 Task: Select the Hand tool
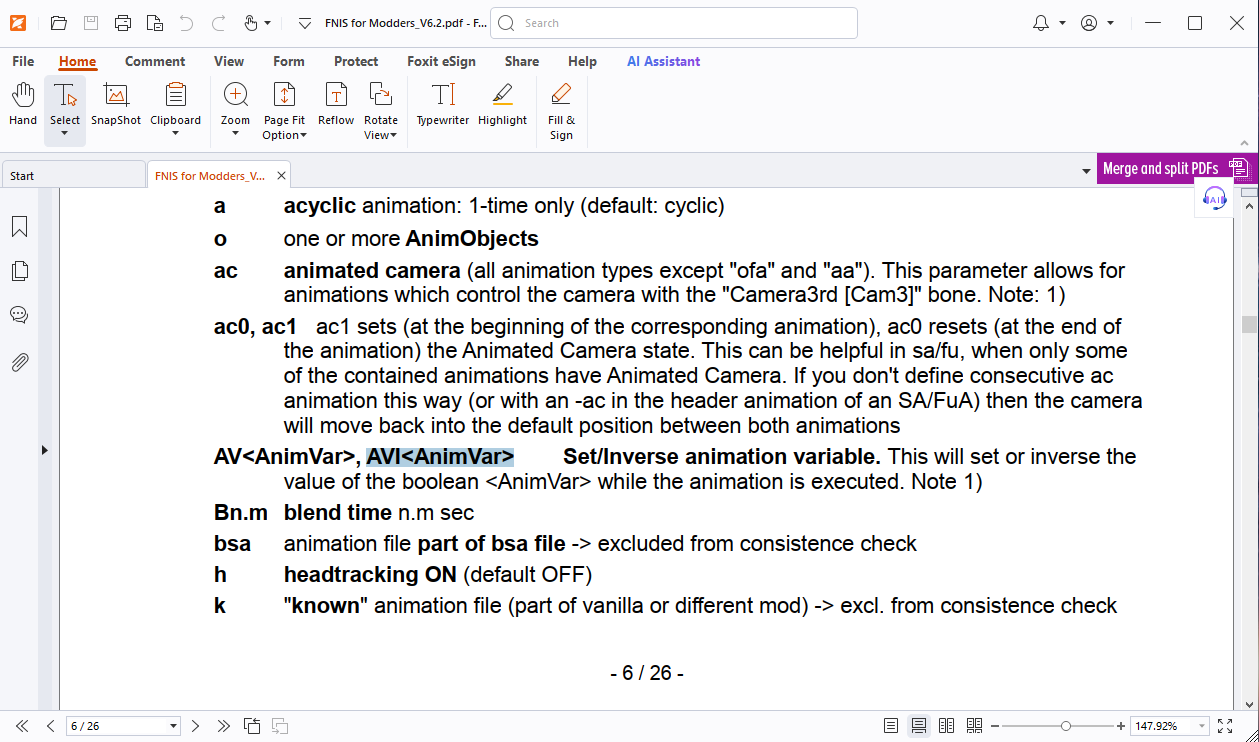23,104
